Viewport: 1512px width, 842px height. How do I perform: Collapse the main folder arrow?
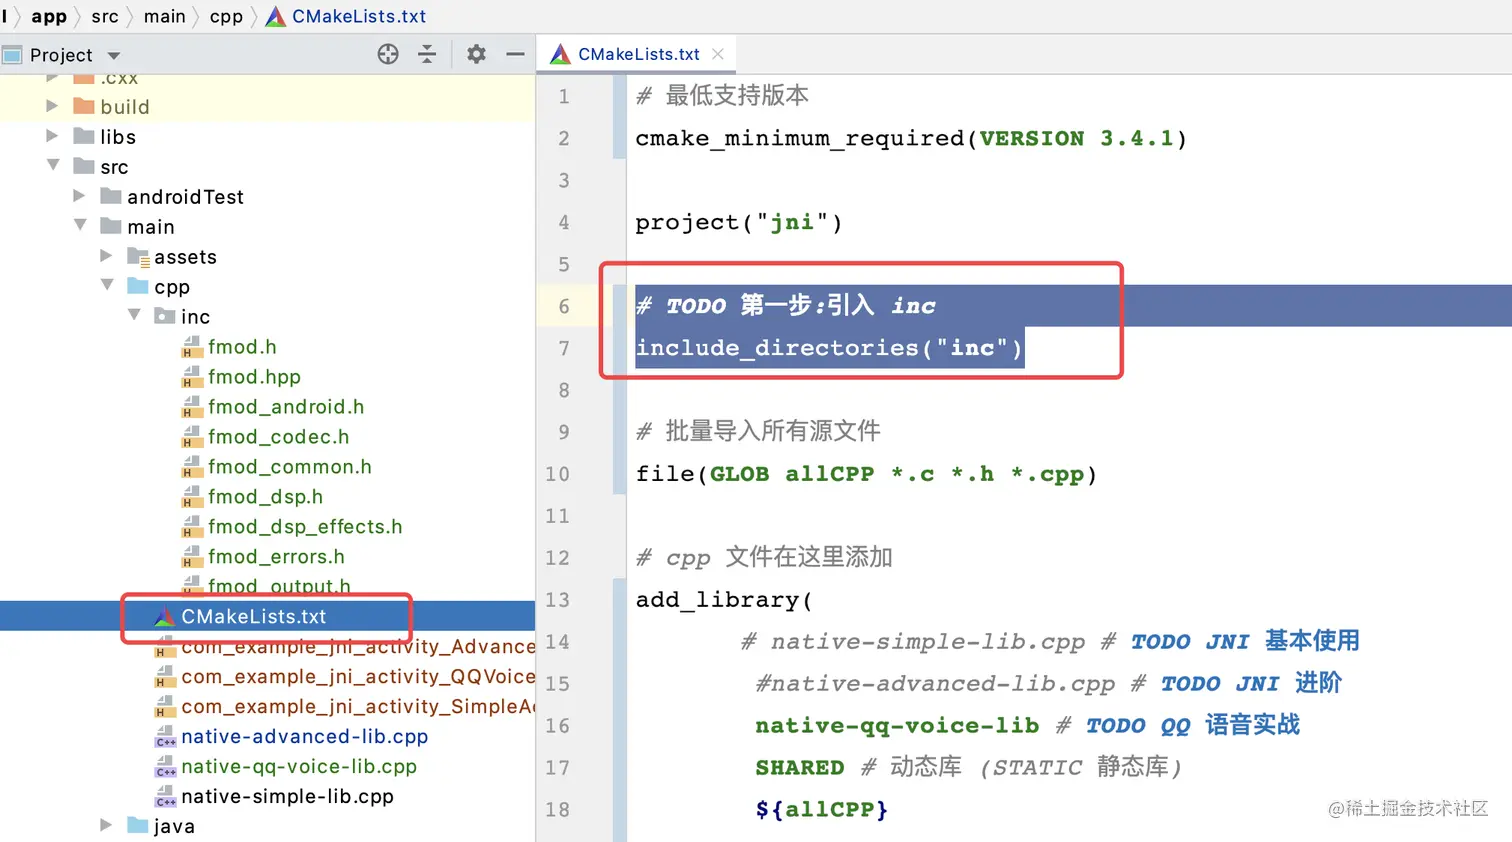tap(80, 225)
